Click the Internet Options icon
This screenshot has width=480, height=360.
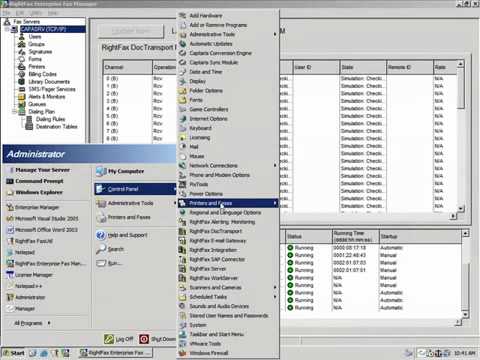183,119
